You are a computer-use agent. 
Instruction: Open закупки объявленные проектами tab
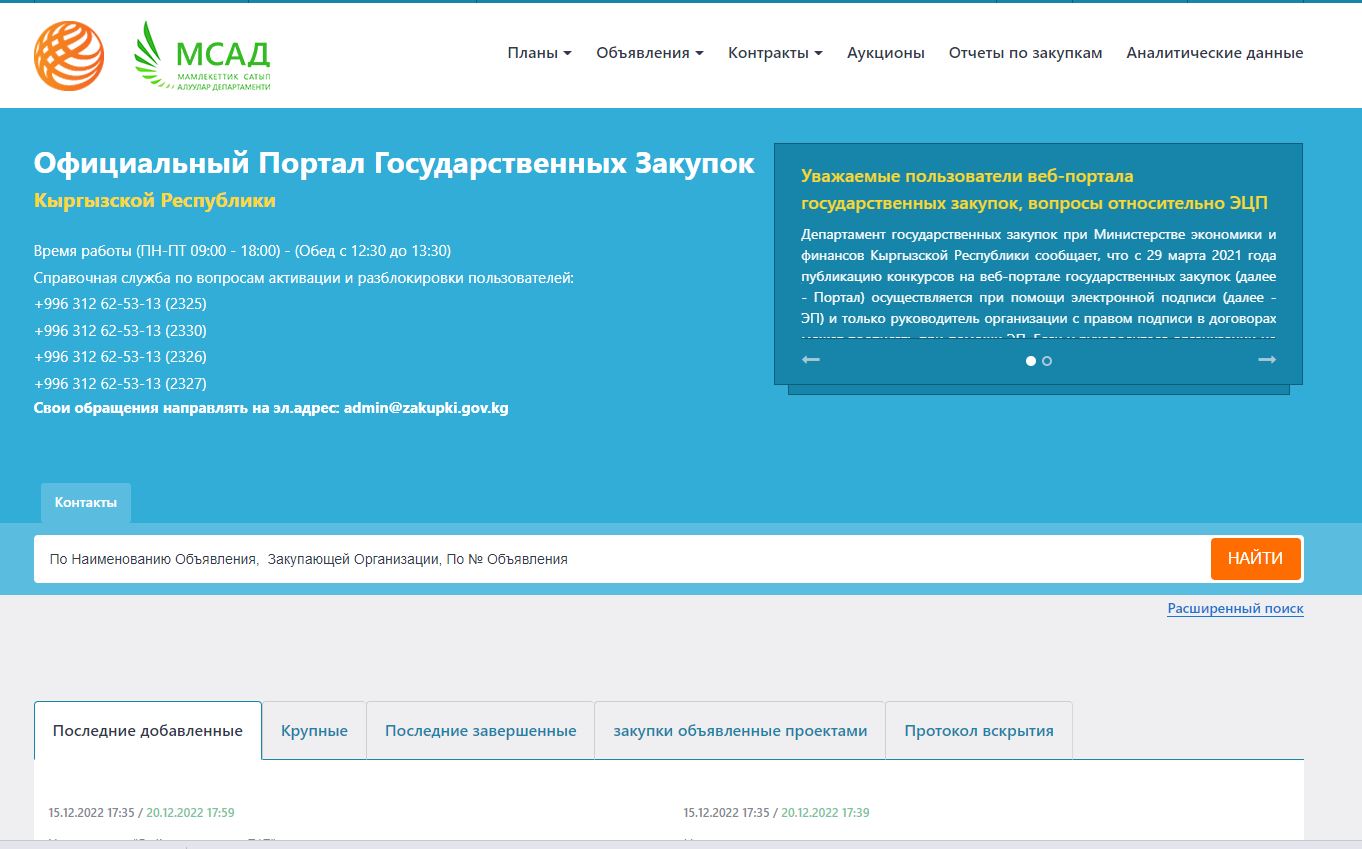click(740, 731)
